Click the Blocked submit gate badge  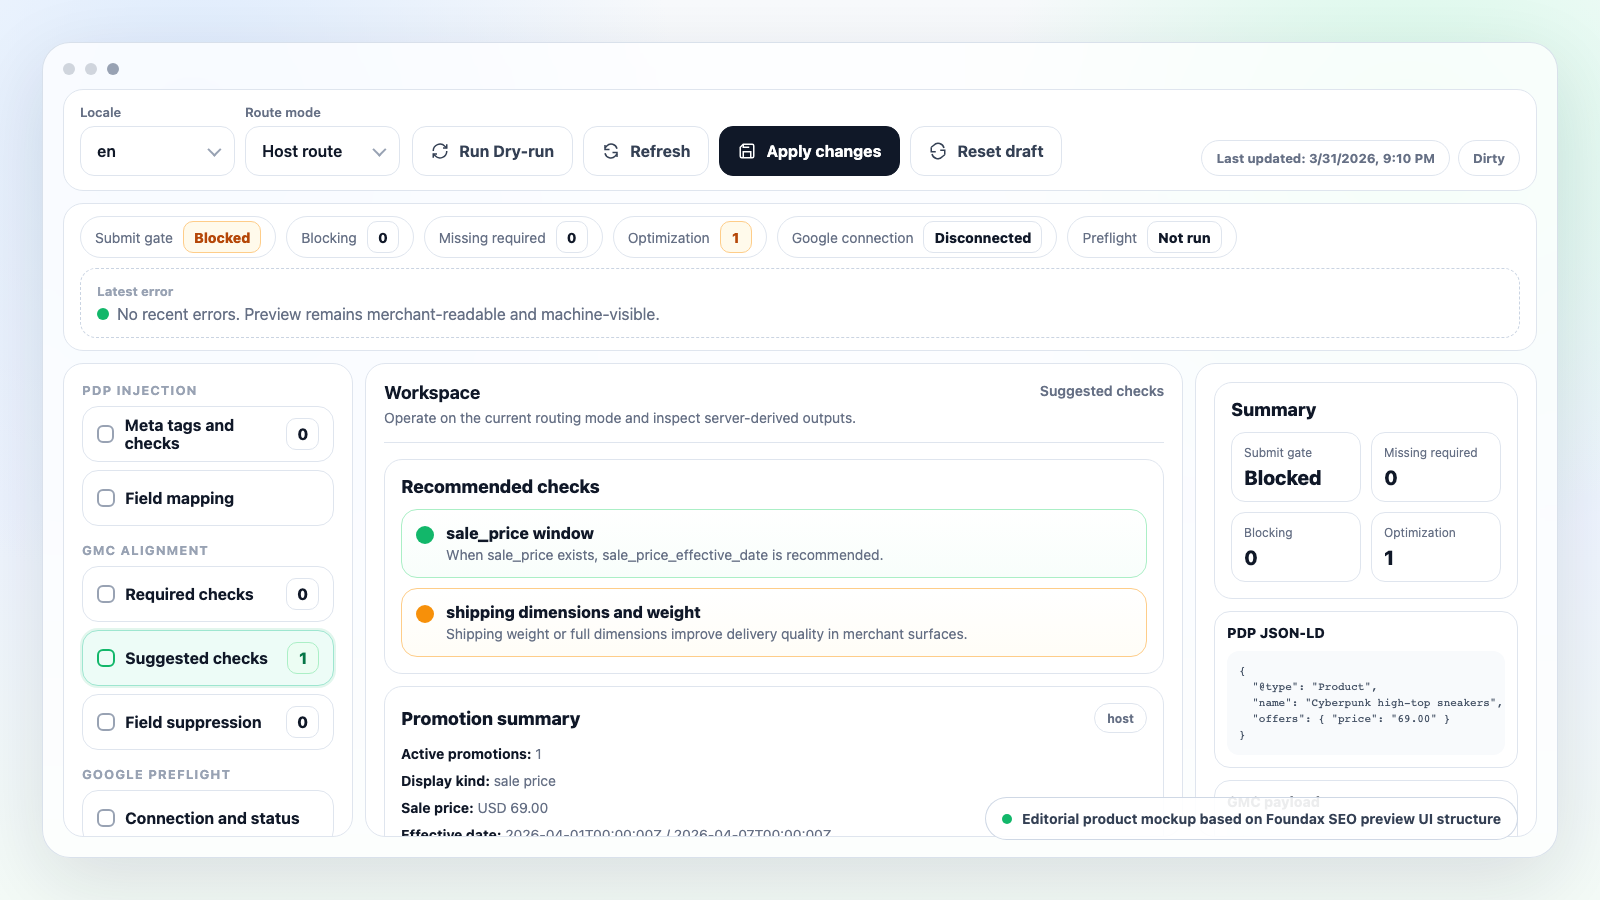(222, 238)
